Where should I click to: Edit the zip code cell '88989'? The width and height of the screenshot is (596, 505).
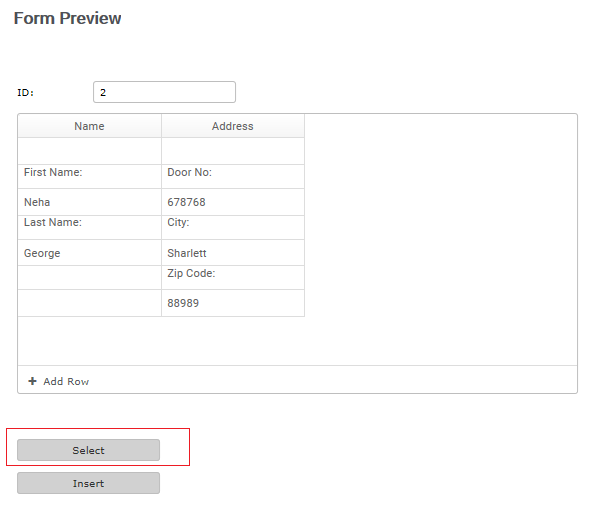tap(233, 303)
